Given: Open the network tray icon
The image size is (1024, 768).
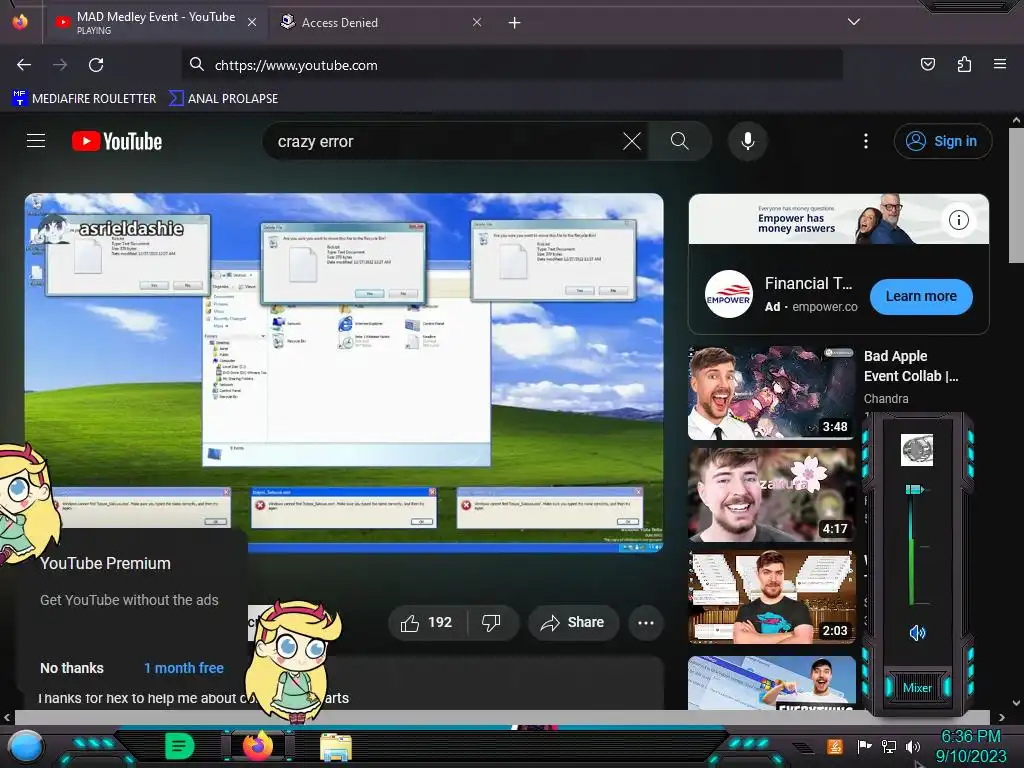Looking at the screenshot, I should pyautogui.click(x=889, y=746).
